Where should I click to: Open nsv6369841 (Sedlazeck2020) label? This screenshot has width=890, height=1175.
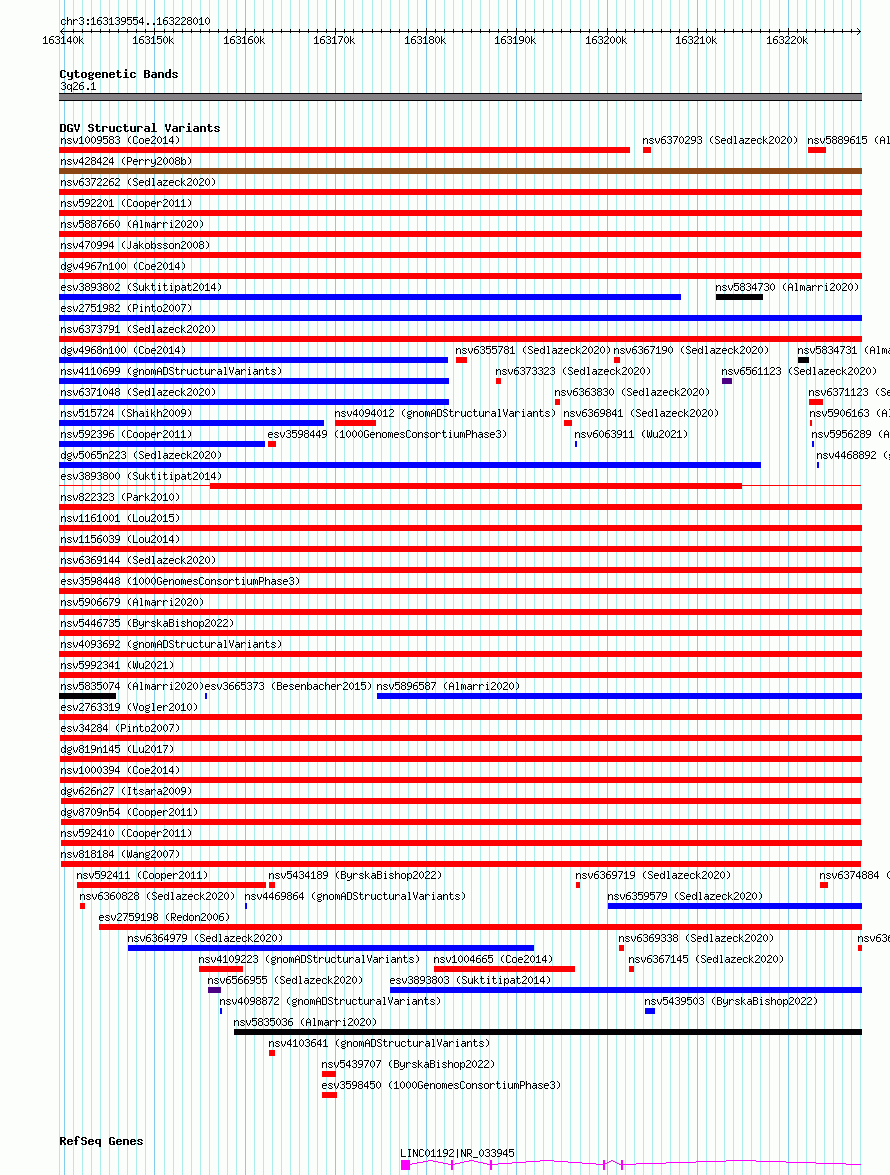641,413
